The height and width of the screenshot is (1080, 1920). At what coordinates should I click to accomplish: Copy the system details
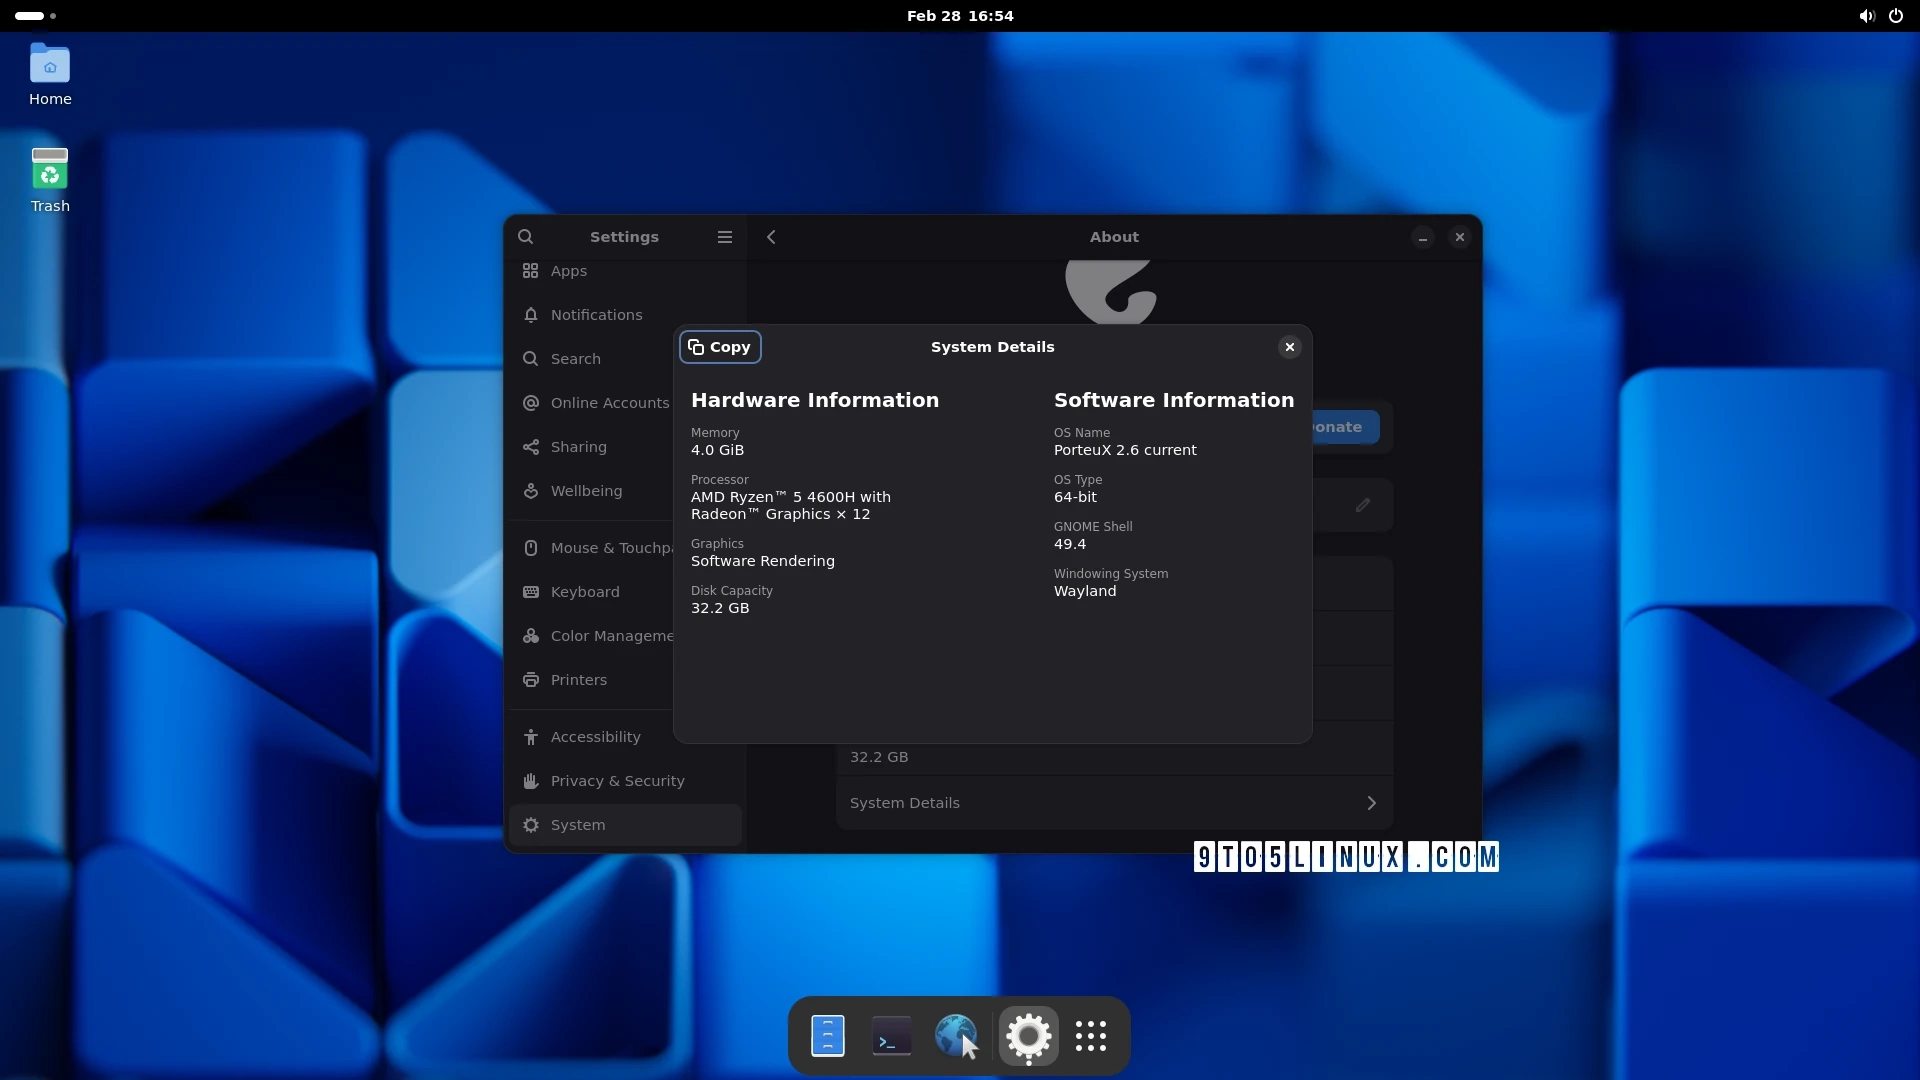720,347
